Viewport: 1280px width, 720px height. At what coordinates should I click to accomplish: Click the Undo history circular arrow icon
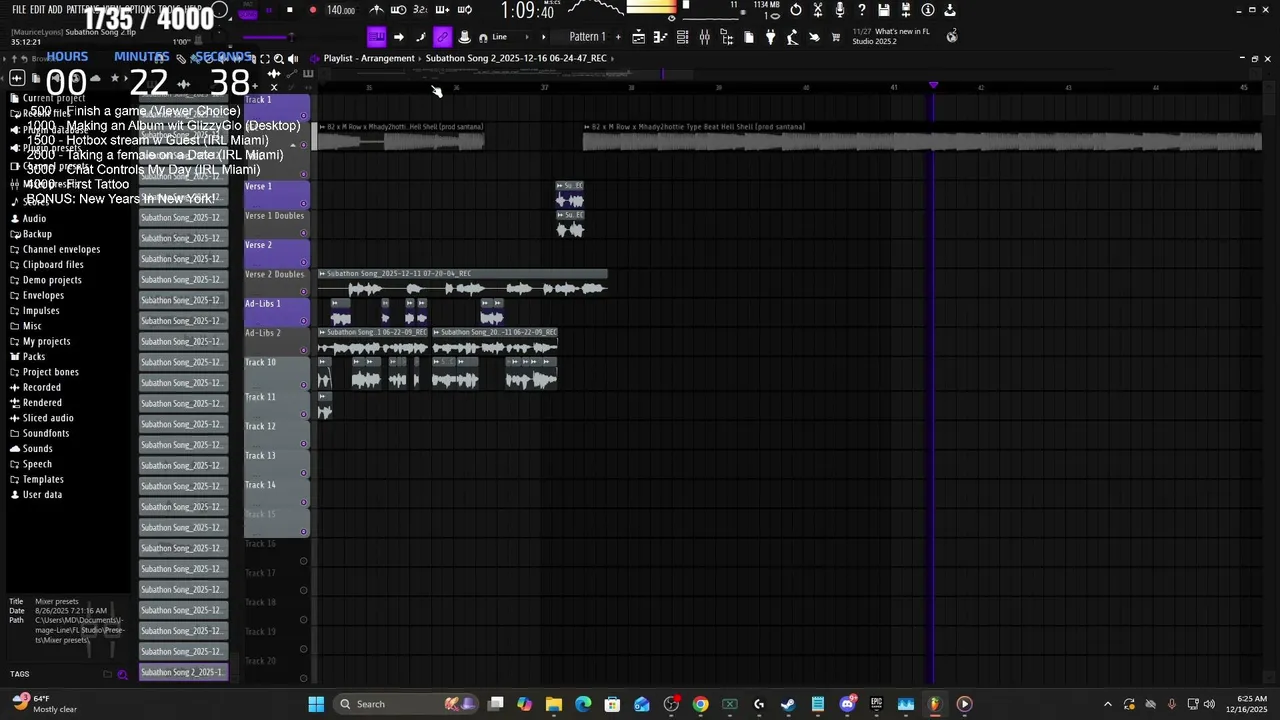click(x=795, y=10)
